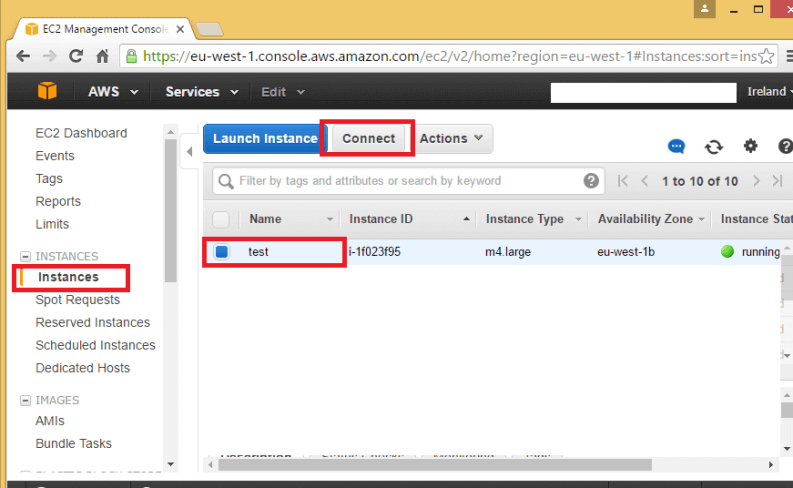Sort by Instance ID column

381,219
